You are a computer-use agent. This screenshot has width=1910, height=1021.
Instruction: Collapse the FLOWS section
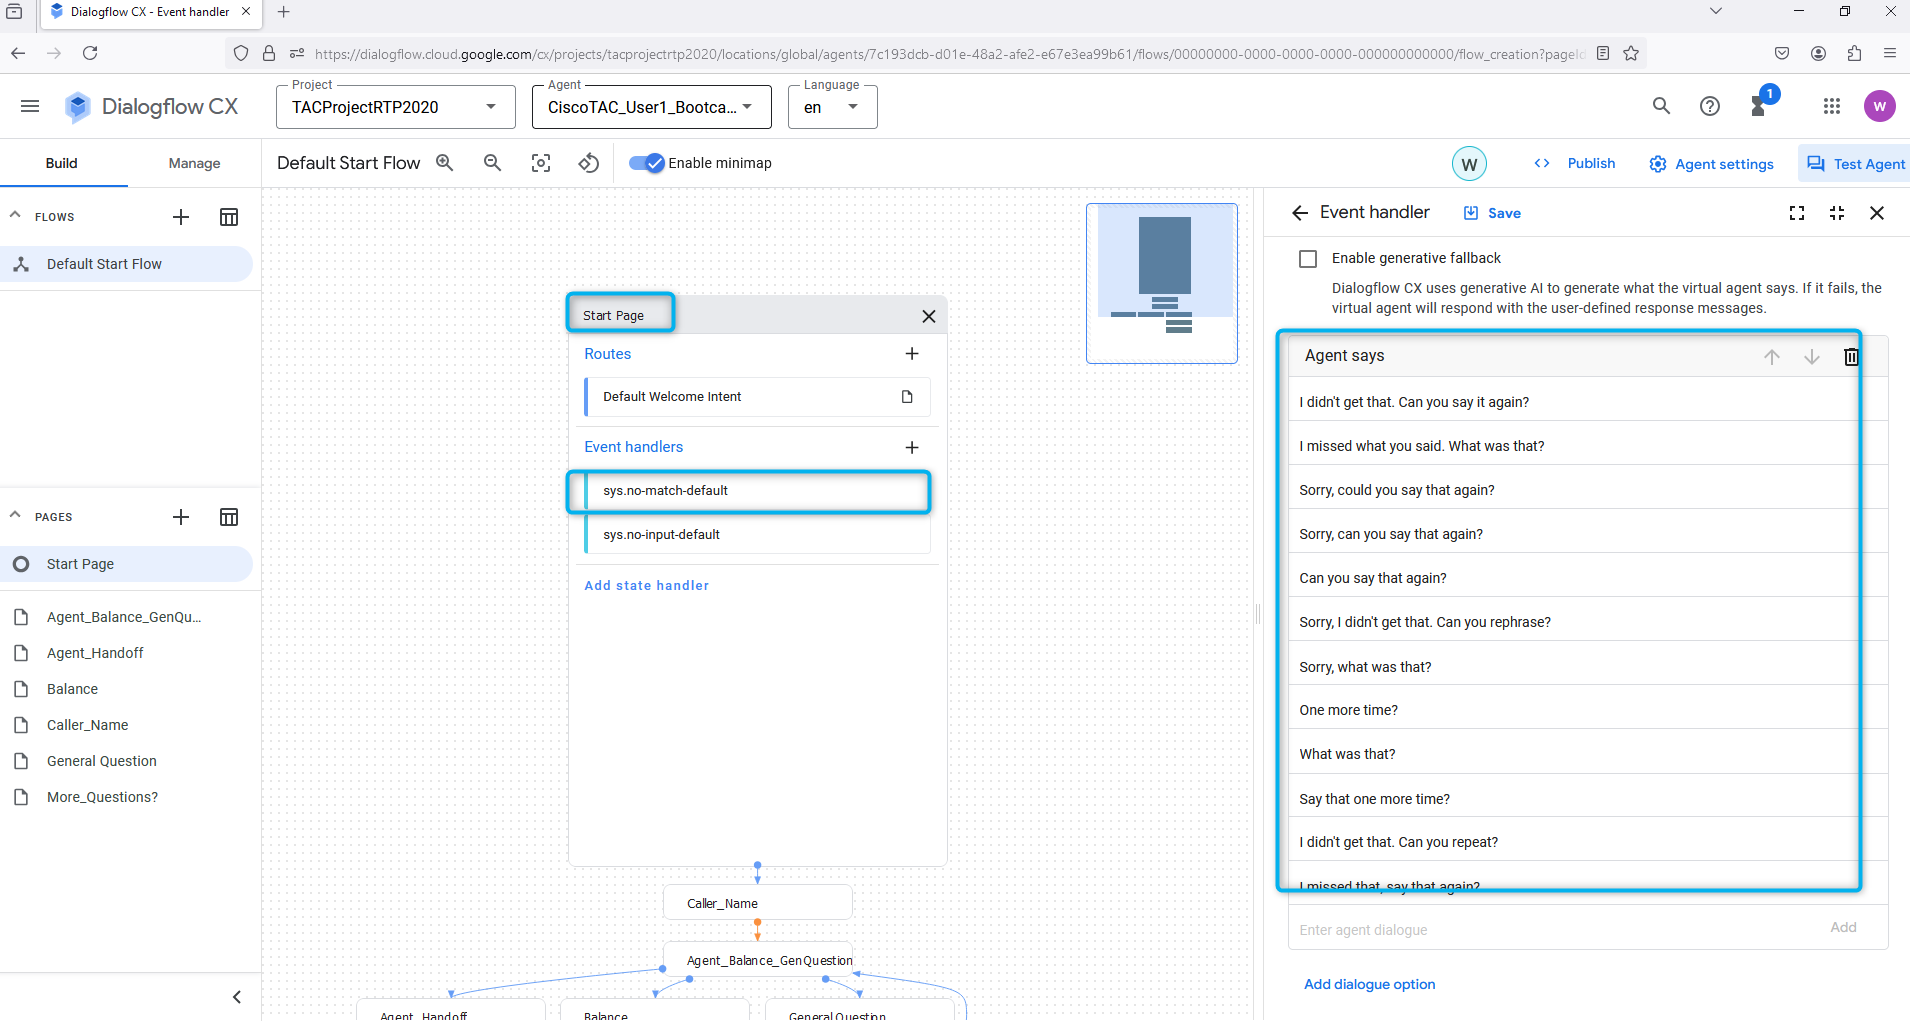point(15,216)
